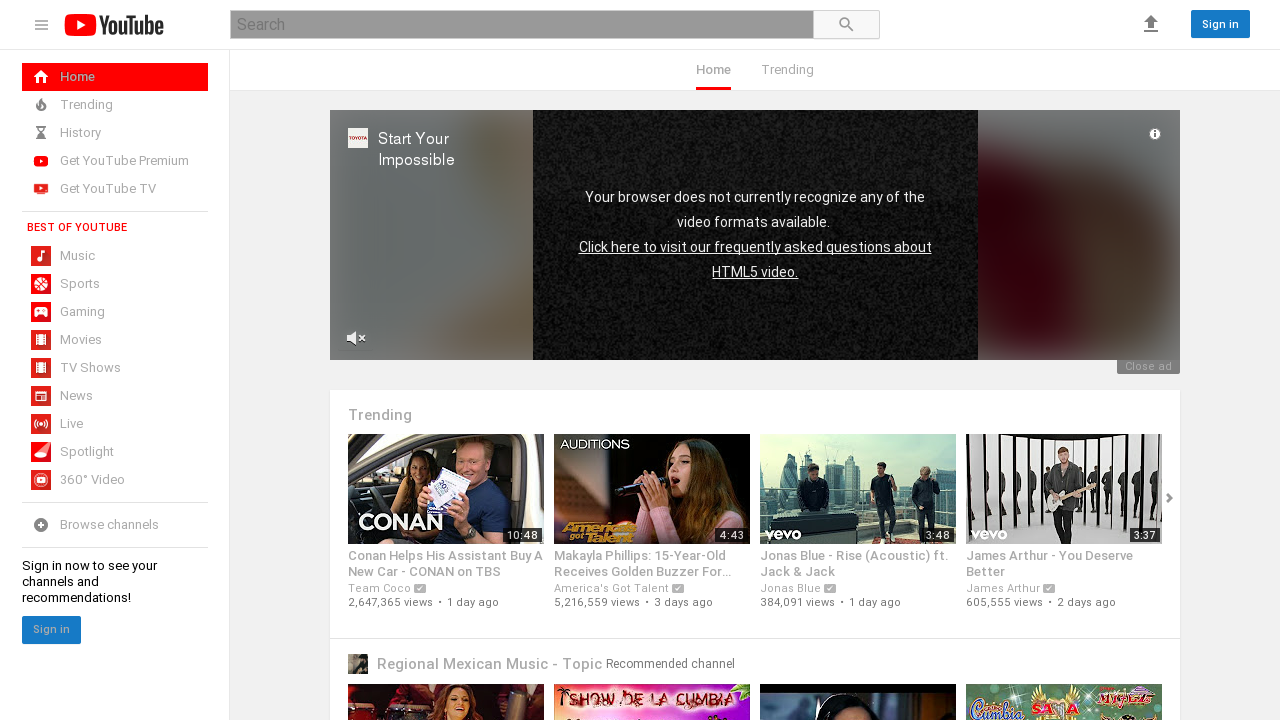Click the Trending flame icon
This screenshot has height=720, width=1280.
click(x=41, y=105)
